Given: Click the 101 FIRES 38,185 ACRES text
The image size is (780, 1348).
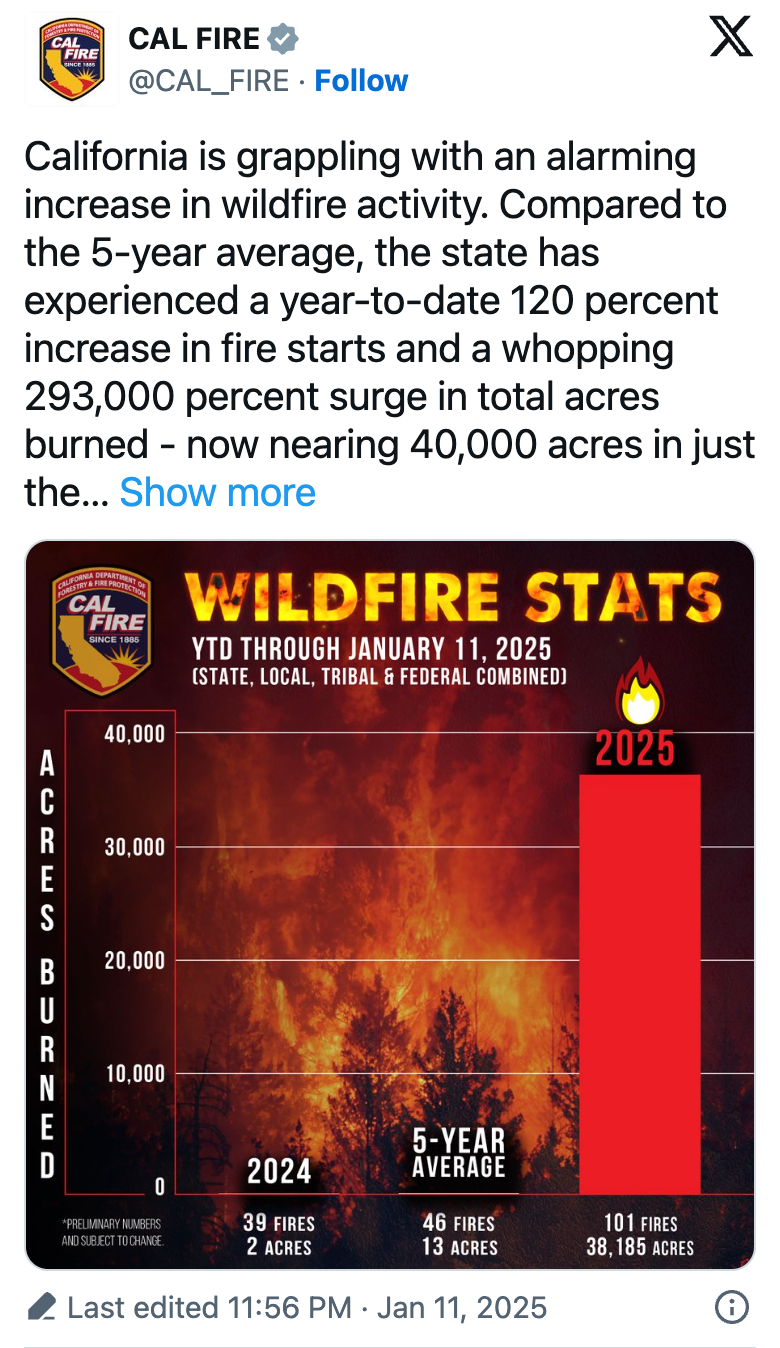Looking at the screenshot, I should click(640, 1235).
